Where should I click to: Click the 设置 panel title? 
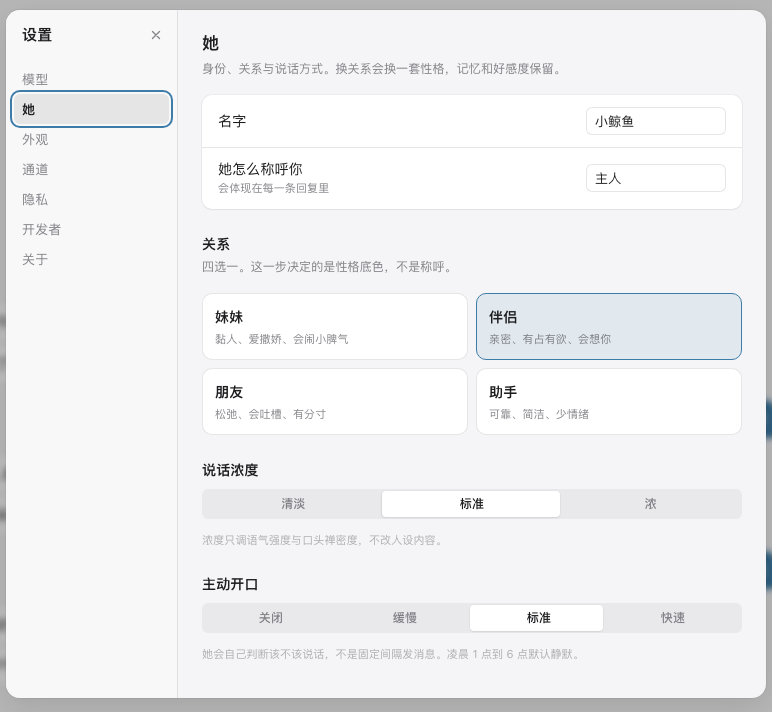point(37,35)
